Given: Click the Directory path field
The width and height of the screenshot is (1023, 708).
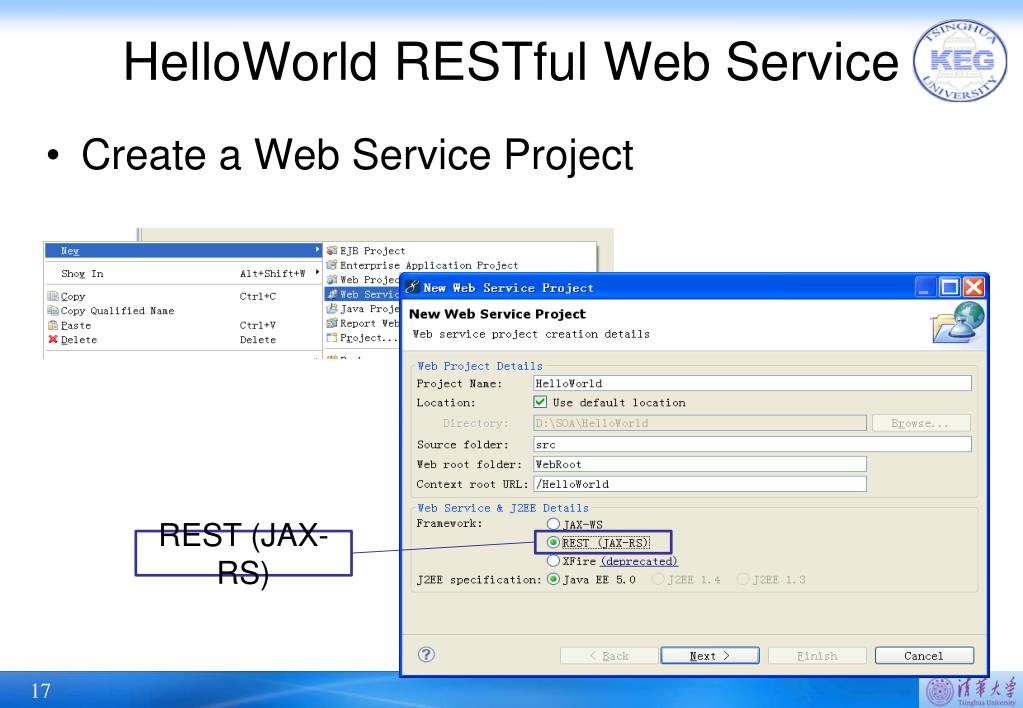Looking at the screenshot, I should coord(699,423).
